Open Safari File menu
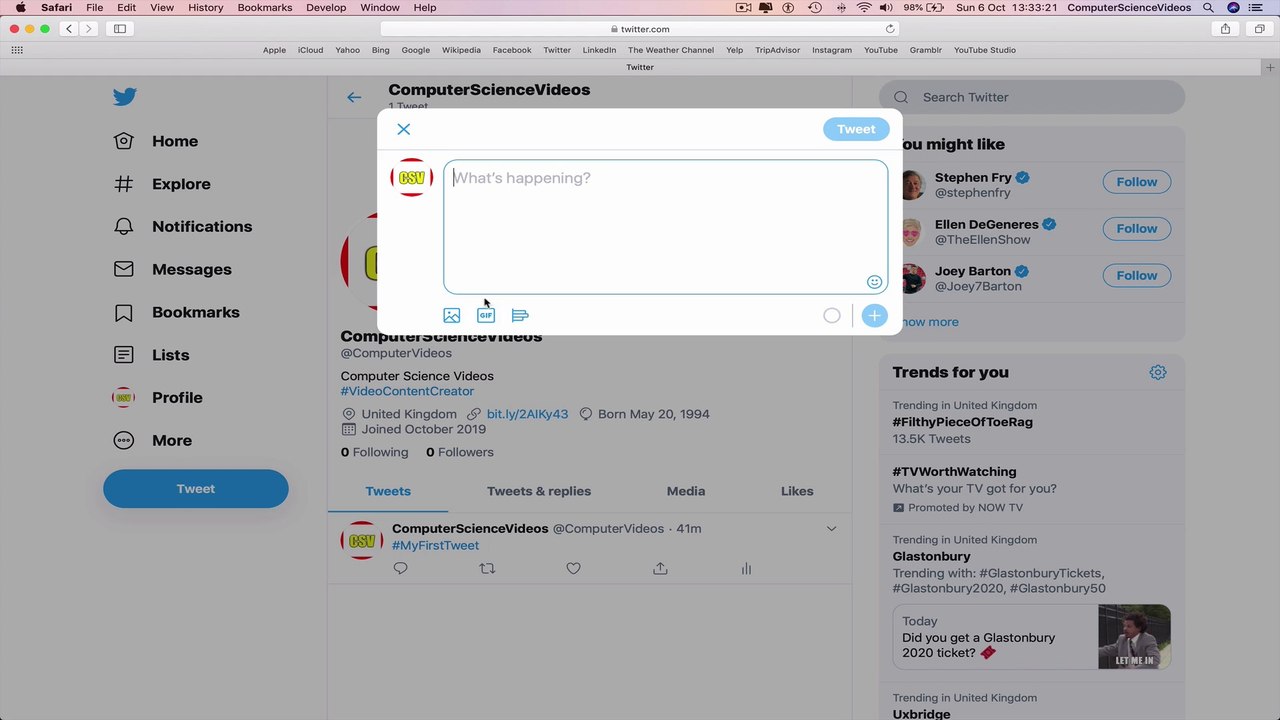This screenshot has width=1280, height=720. pos(95,8)
